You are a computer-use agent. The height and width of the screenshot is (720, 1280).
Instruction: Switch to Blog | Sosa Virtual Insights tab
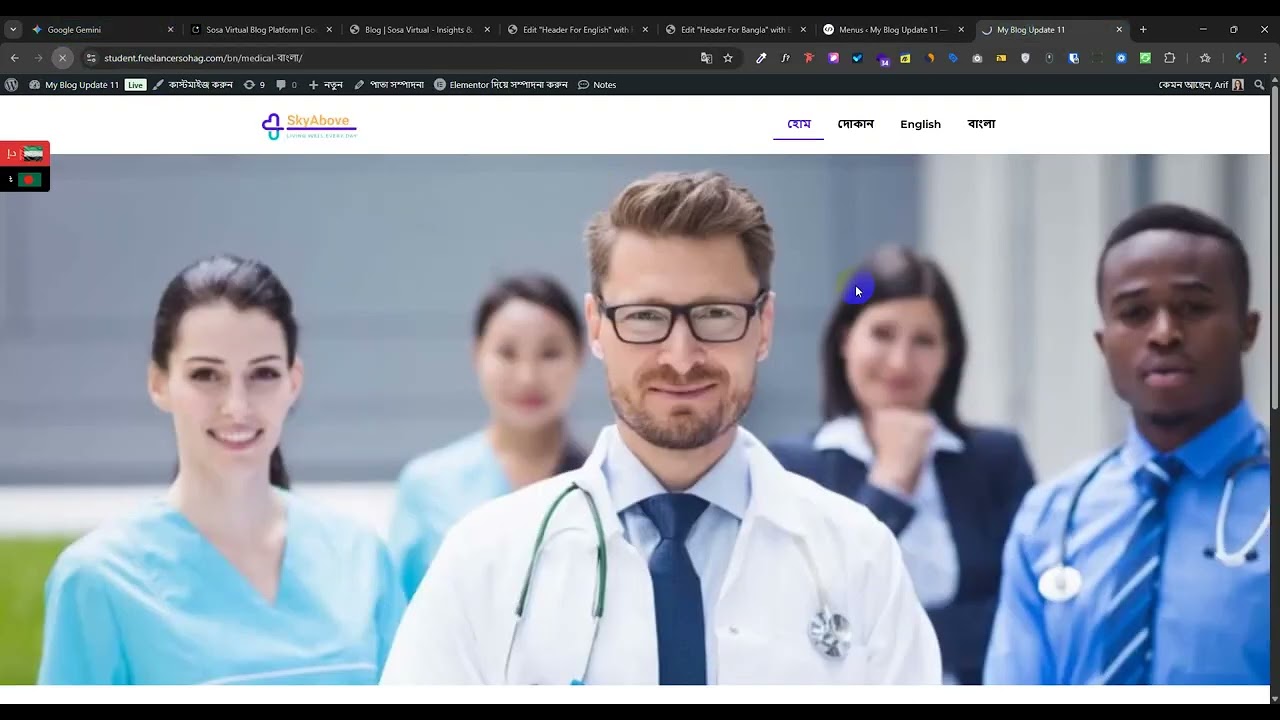point(418,30)
